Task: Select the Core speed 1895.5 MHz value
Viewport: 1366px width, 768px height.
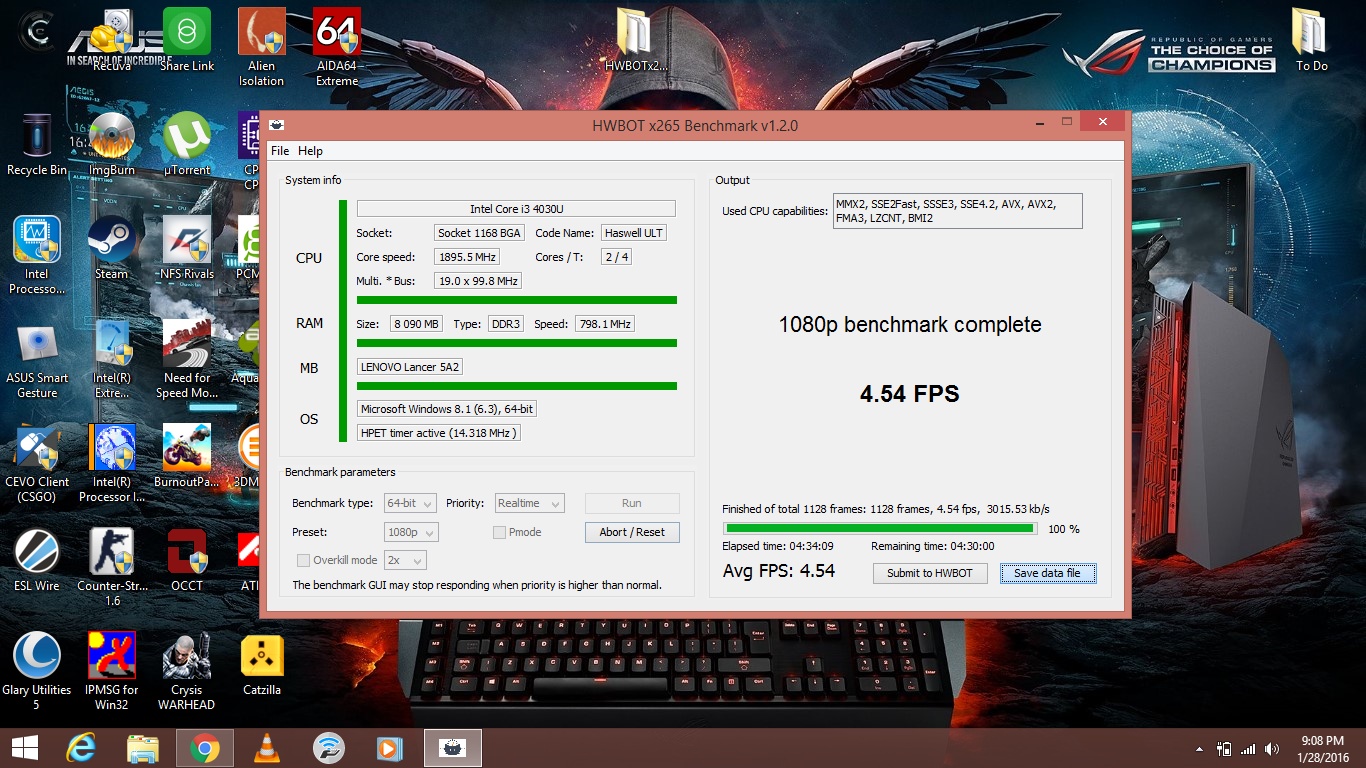Action: (x=467, y=257)
